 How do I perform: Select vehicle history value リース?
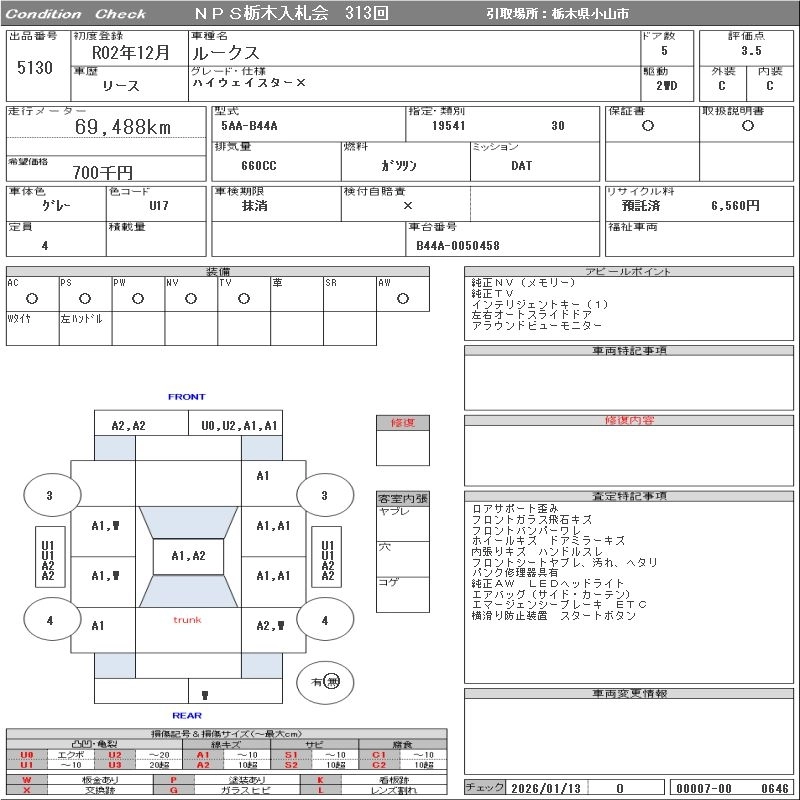pos(121,86)
